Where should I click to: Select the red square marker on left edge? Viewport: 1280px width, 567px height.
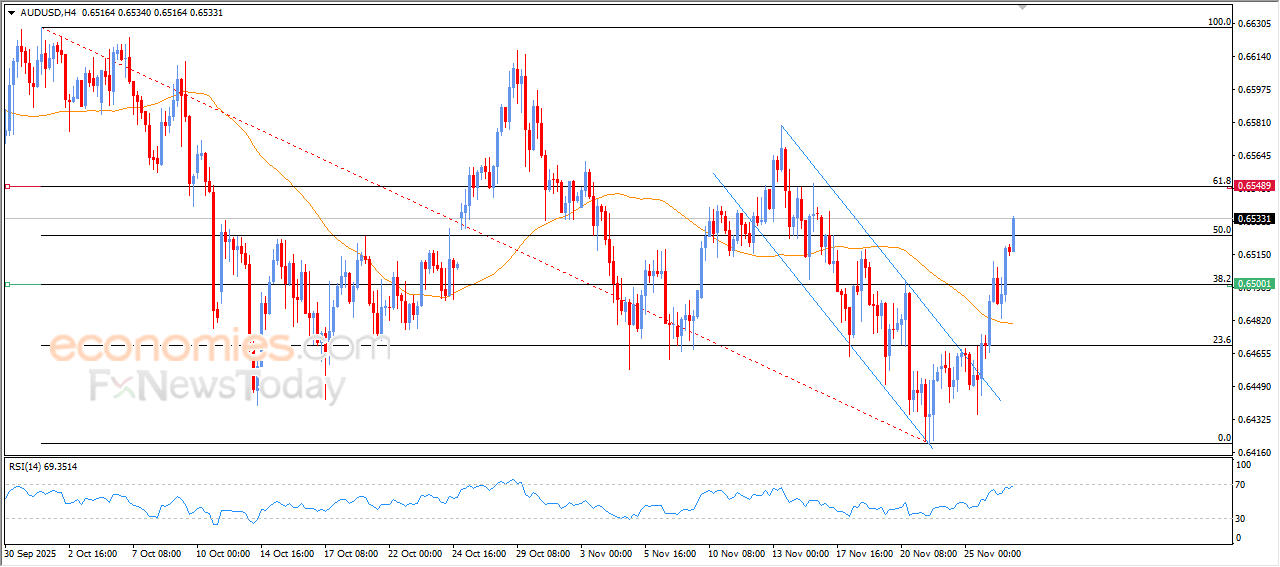click(x=8, y=186)
